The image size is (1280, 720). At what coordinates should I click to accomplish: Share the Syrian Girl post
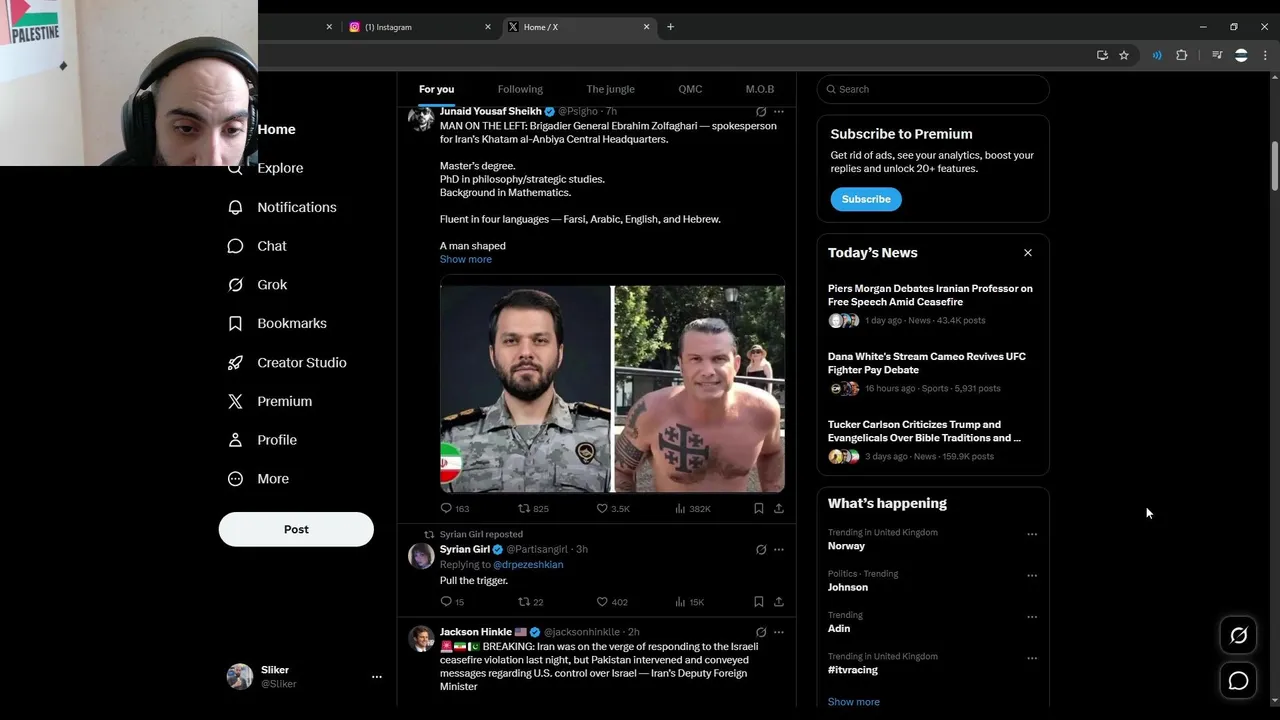(779, 602)
